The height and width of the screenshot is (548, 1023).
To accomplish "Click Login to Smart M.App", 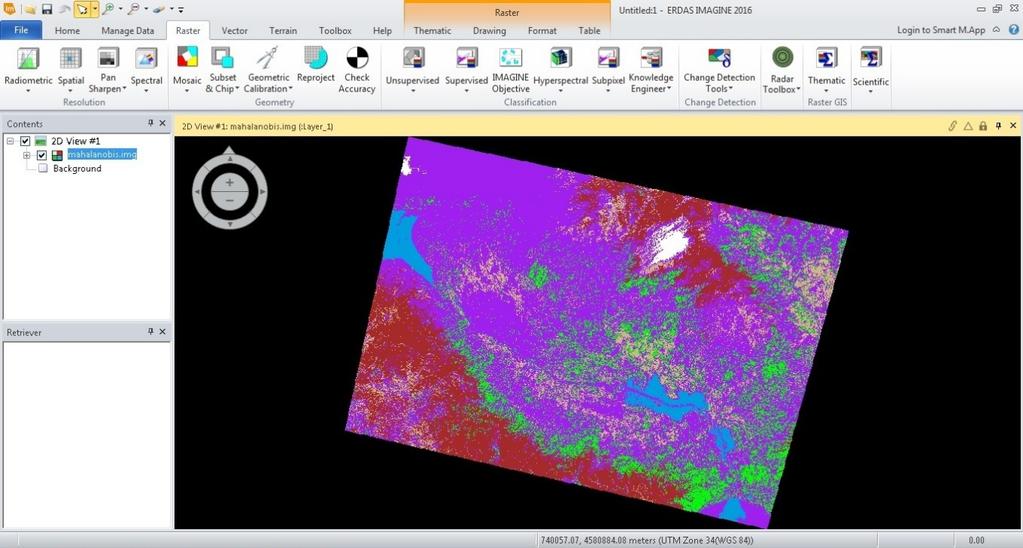I will coord(941,30).
